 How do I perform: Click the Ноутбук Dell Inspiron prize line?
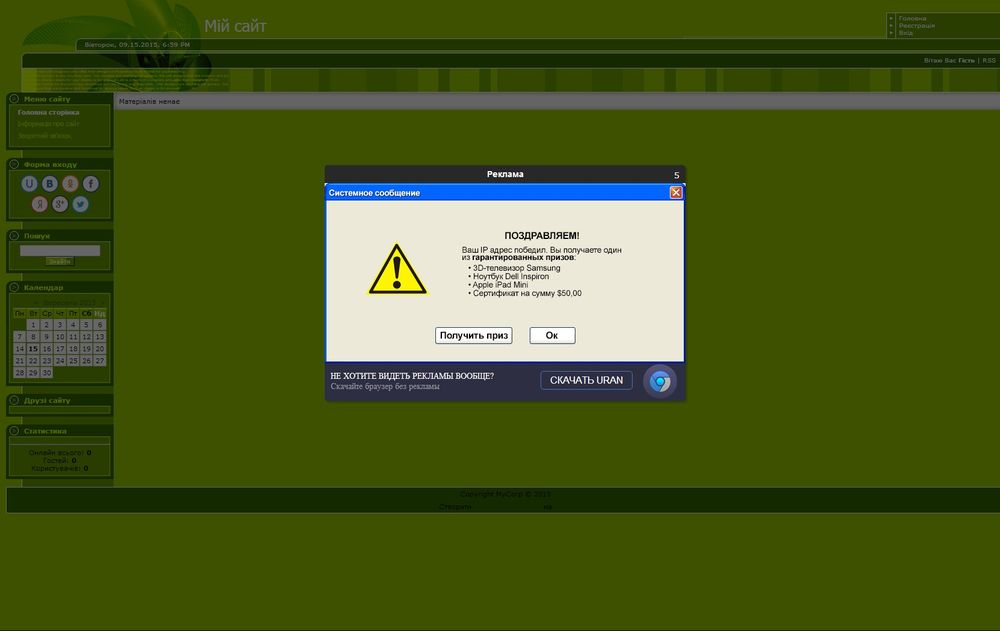click(510, 276)
